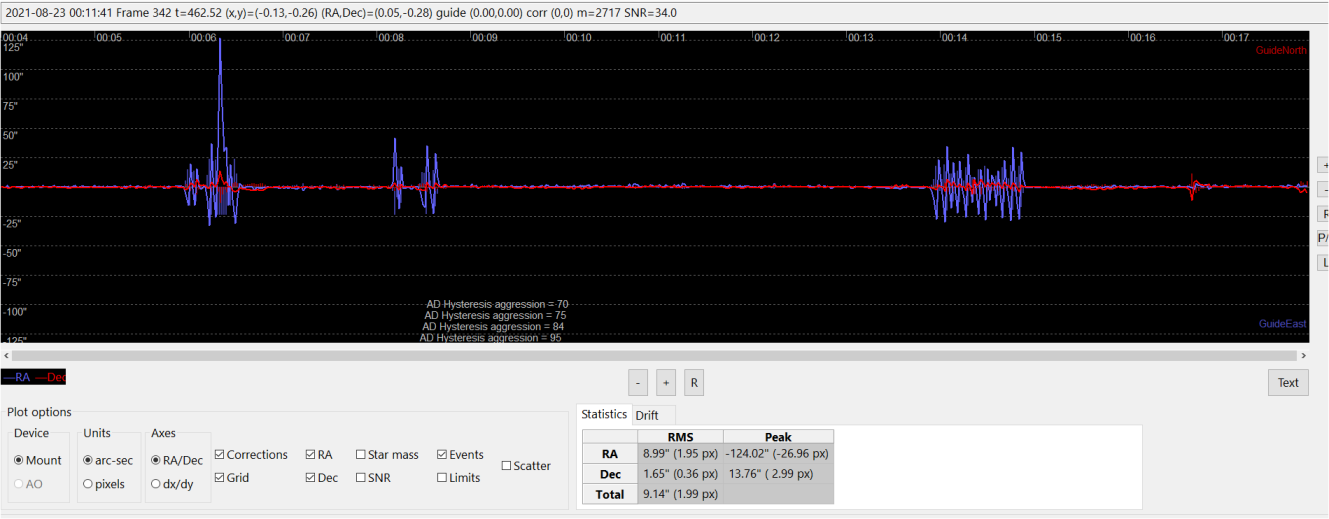
Task: Click the Text button
Action: click(x=1288, y=382)
